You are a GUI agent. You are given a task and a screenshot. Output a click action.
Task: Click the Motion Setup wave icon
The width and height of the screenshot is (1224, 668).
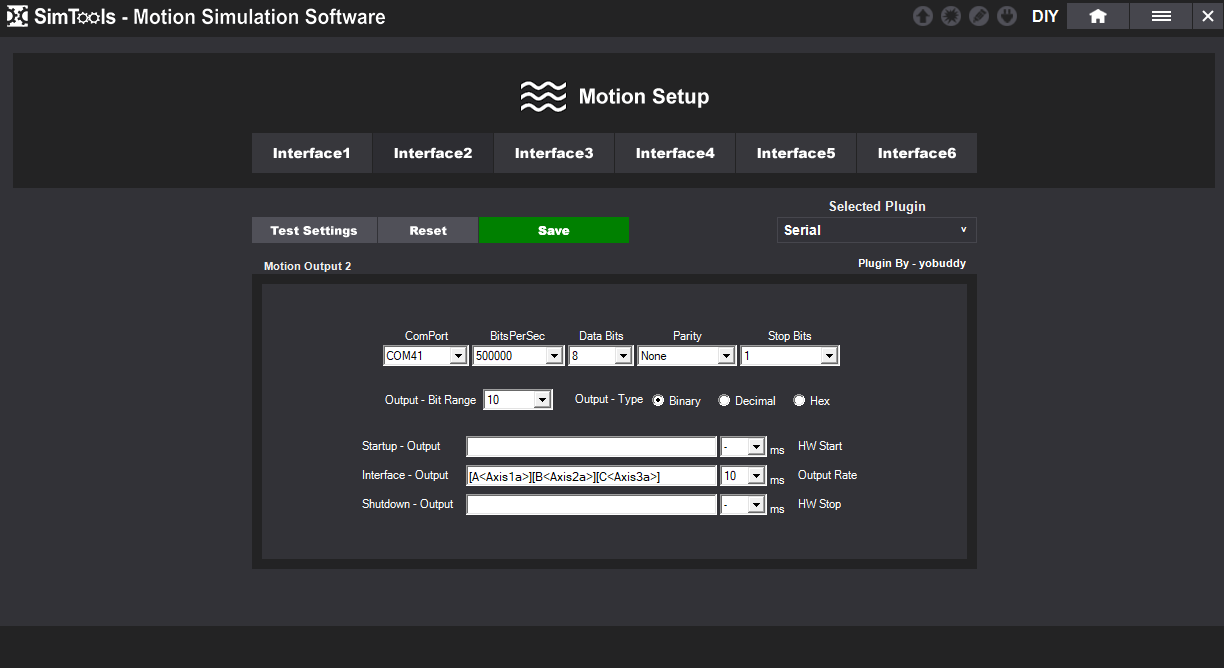coord(543,97)
